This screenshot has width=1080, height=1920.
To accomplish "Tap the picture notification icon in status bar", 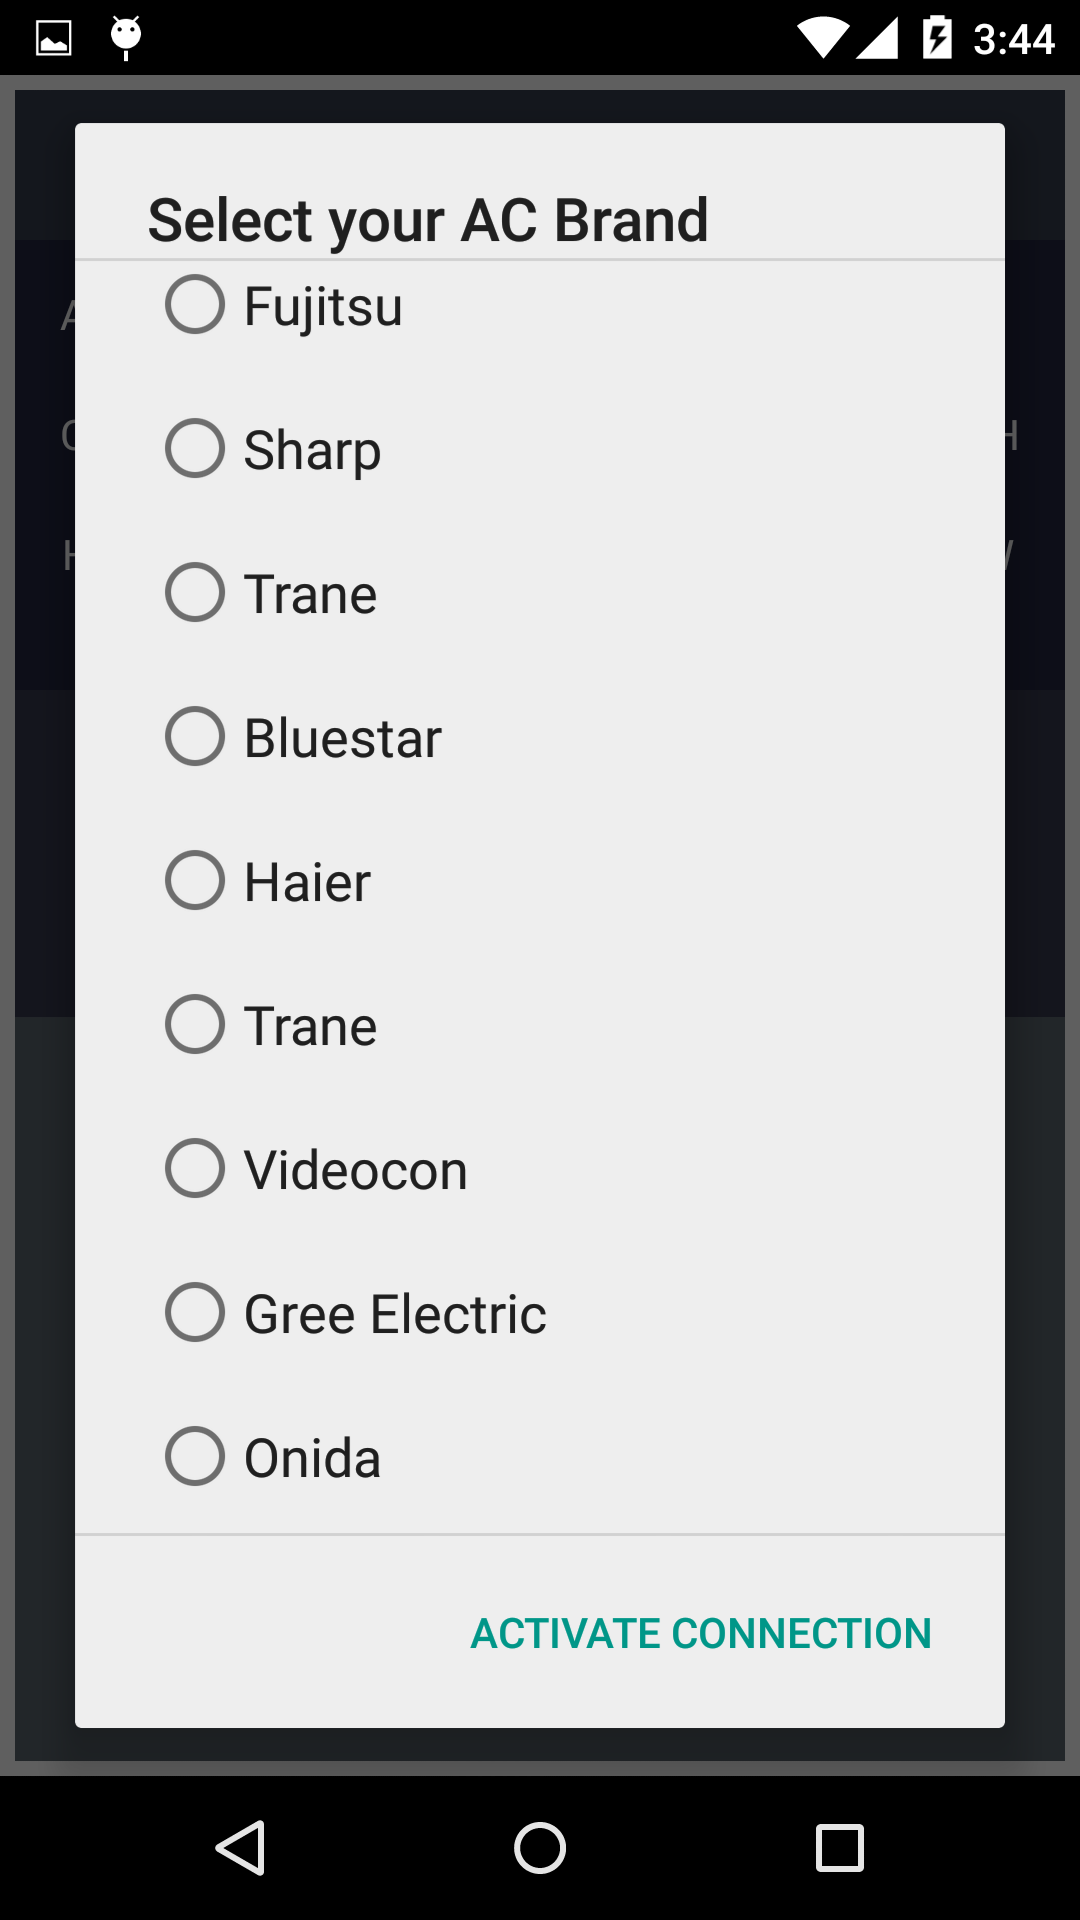I will tap(54, 38).
